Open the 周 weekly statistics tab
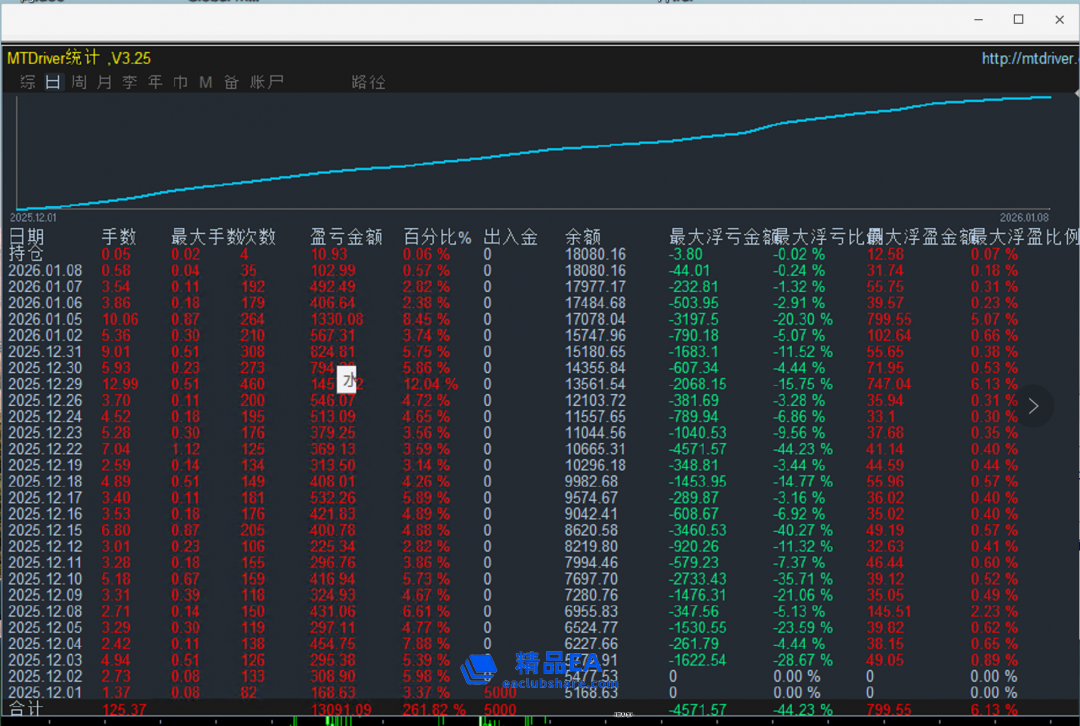 [x=79, y=82]
